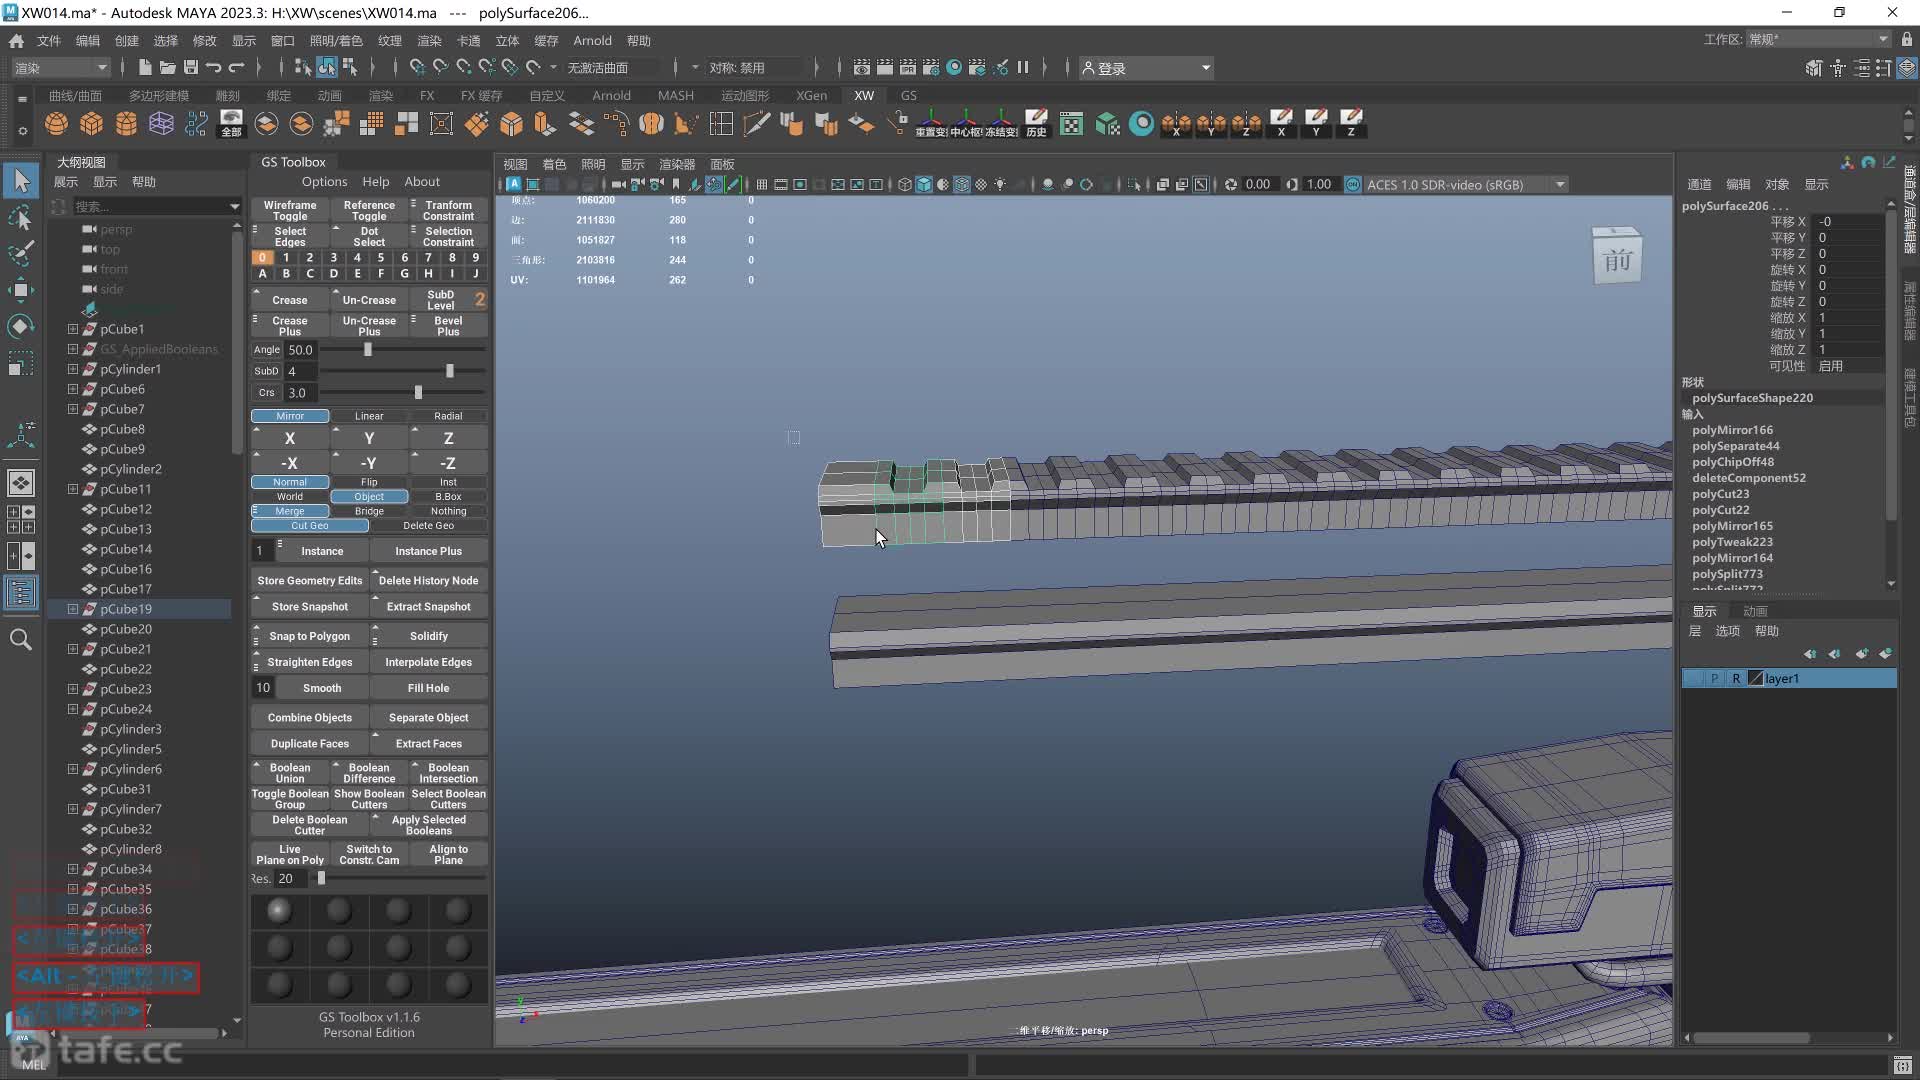Switch to Radial mode in GS Toolbox
1920x1080 pixels.
(448, 416)
